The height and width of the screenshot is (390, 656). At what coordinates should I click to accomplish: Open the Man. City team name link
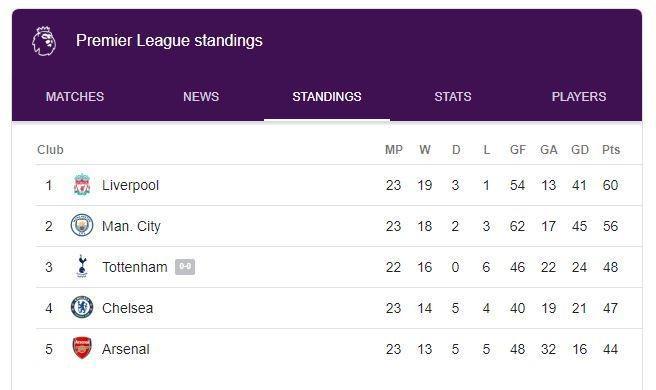coord(131,226)
